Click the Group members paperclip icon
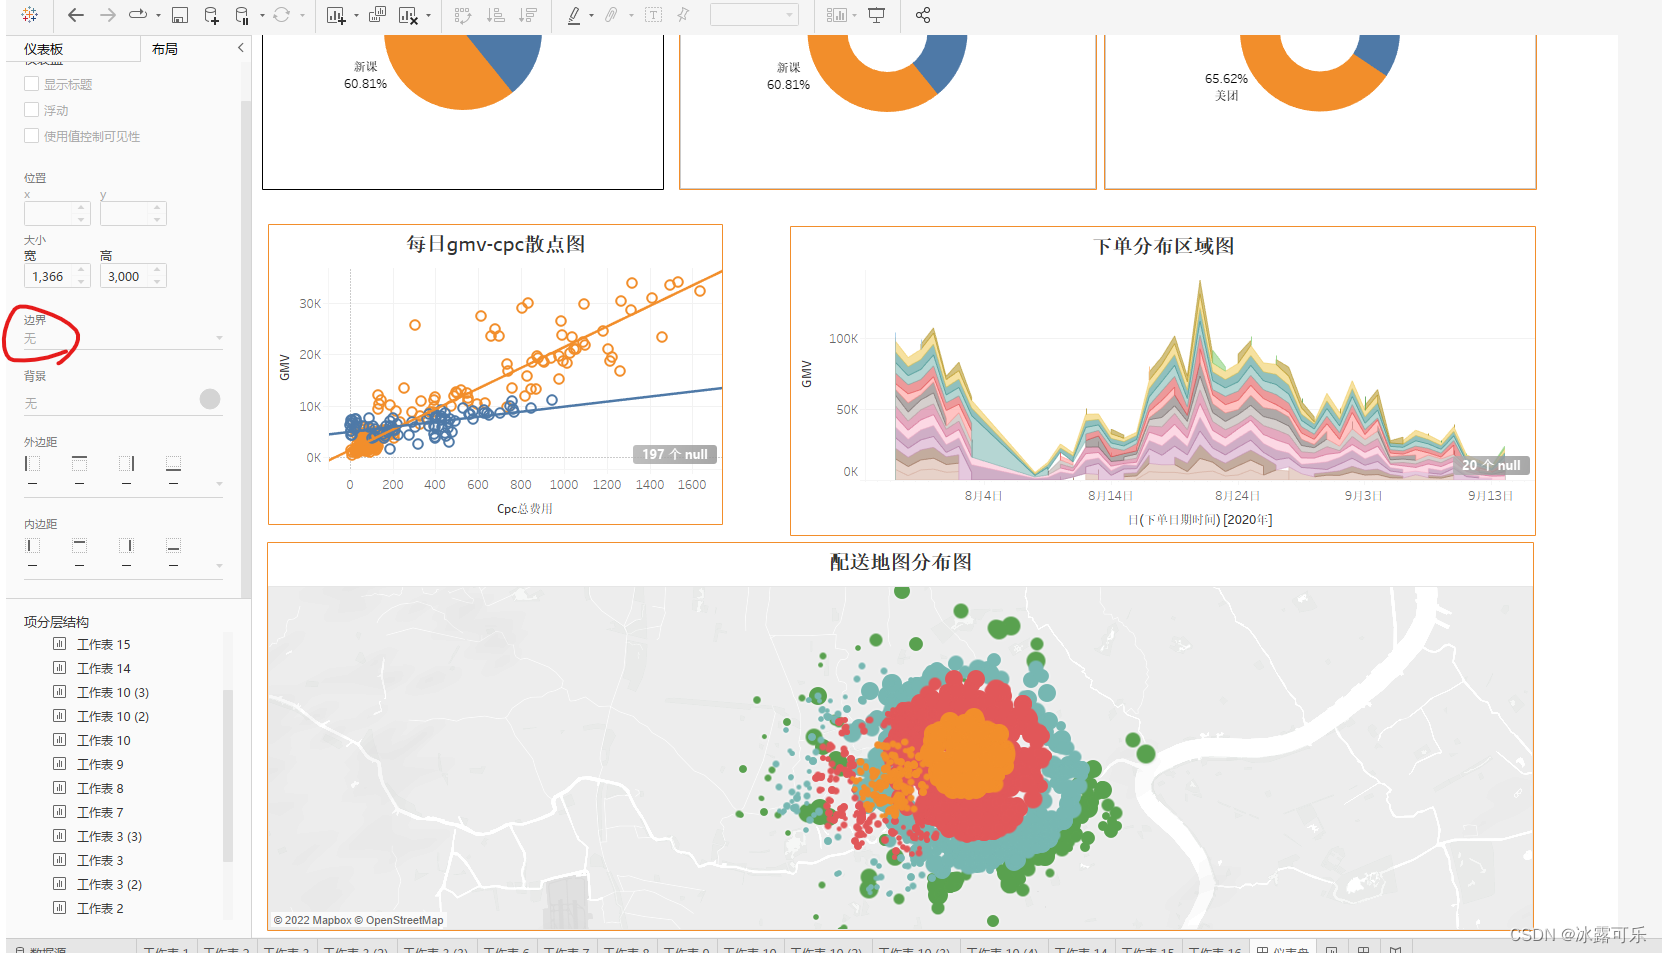The width and height of the screenshot is (1662, 953). point(611,15)
